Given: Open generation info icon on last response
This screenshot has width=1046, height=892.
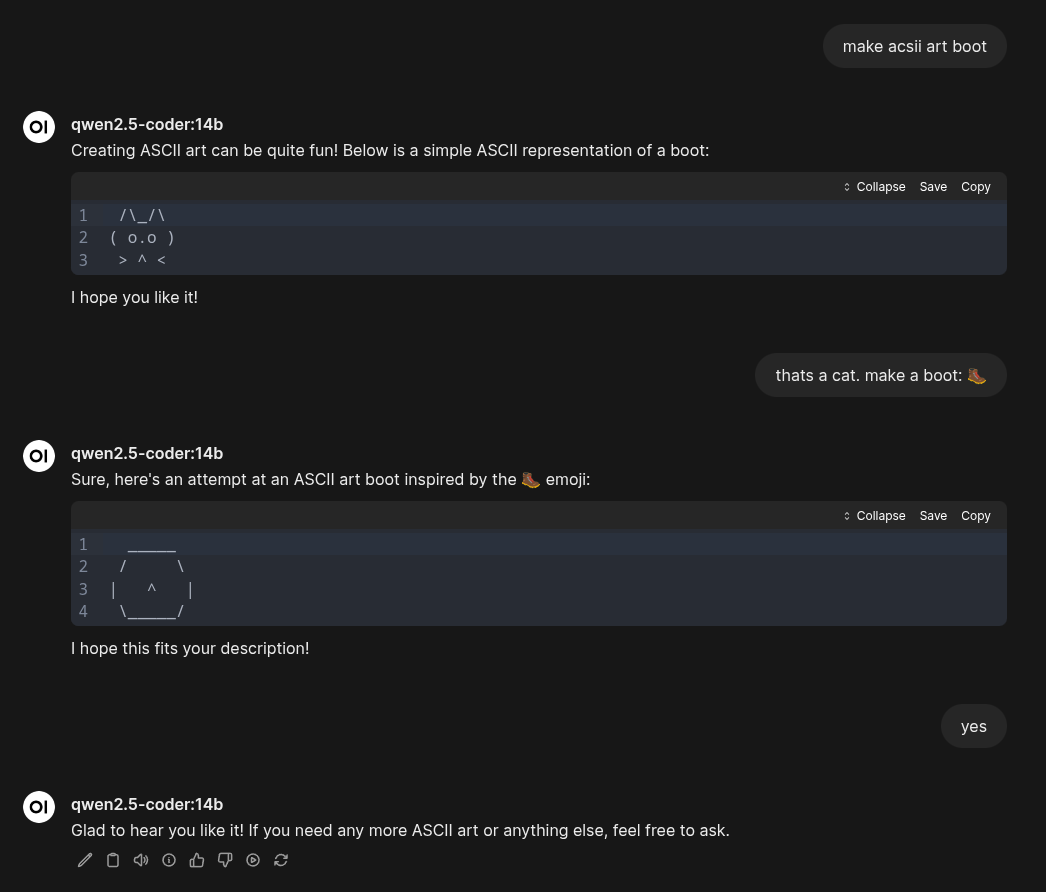Looking at the screenshot, I should click(x=169, y=860).
